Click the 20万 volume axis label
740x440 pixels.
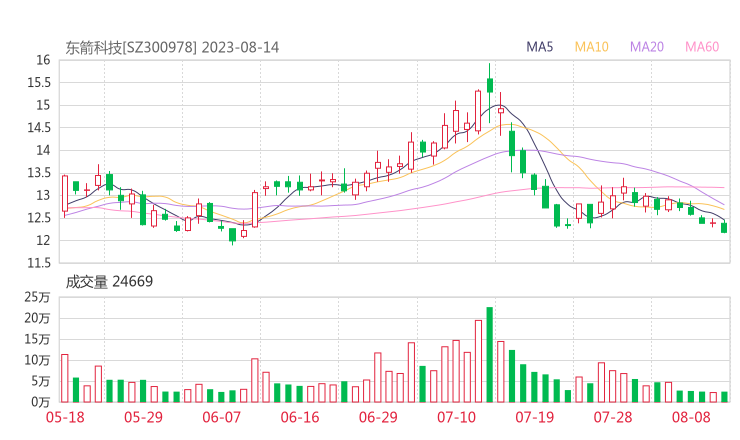(37, 318)
